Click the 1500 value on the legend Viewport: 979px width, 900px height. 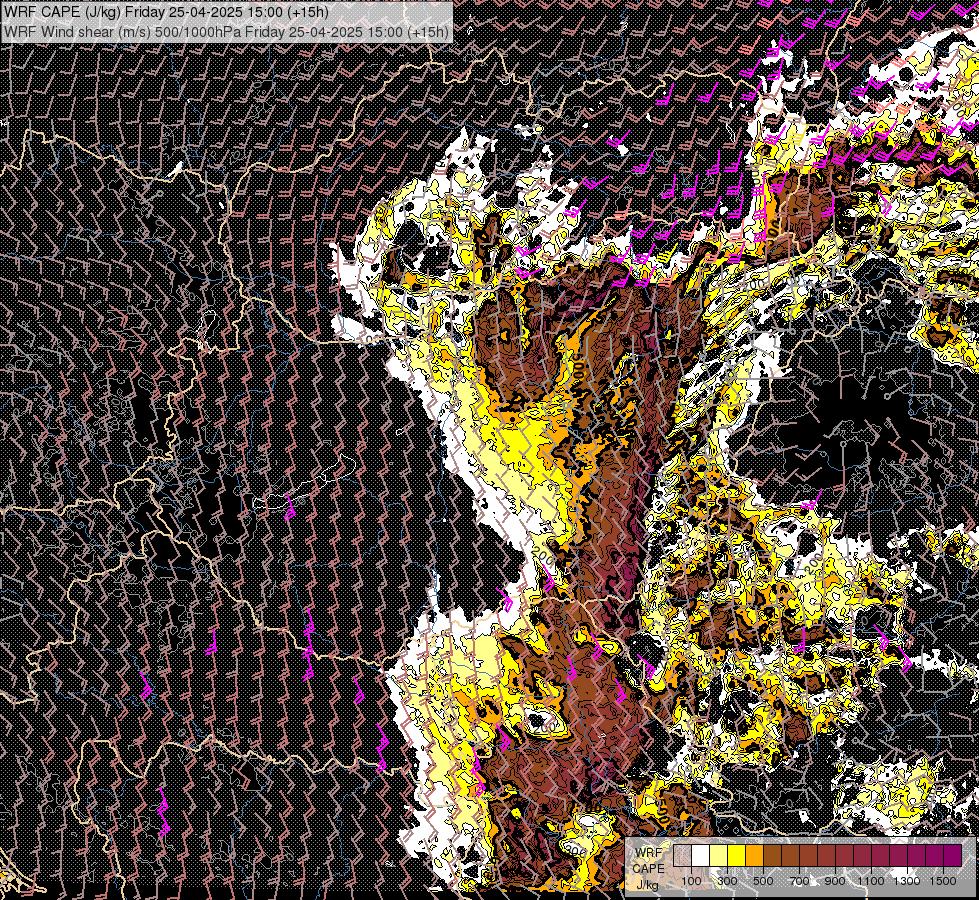tap(943, 881)
